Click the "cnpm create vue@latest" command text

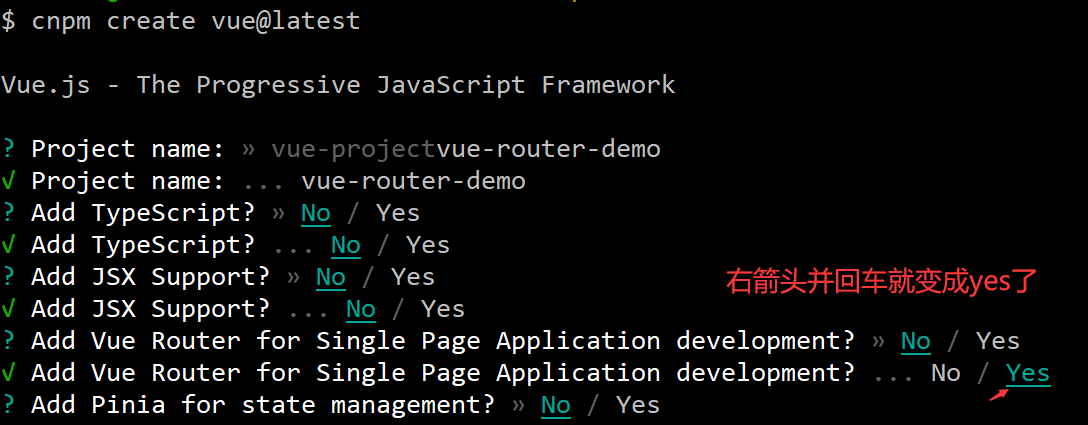[196, 20]
